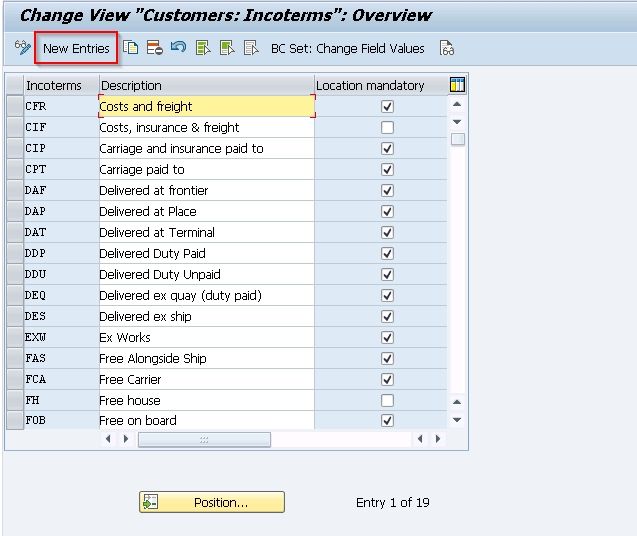Screen dimensions: 637x536
Task: Click the vertical scrollbar thumb
Action: (x=457, y=139)
